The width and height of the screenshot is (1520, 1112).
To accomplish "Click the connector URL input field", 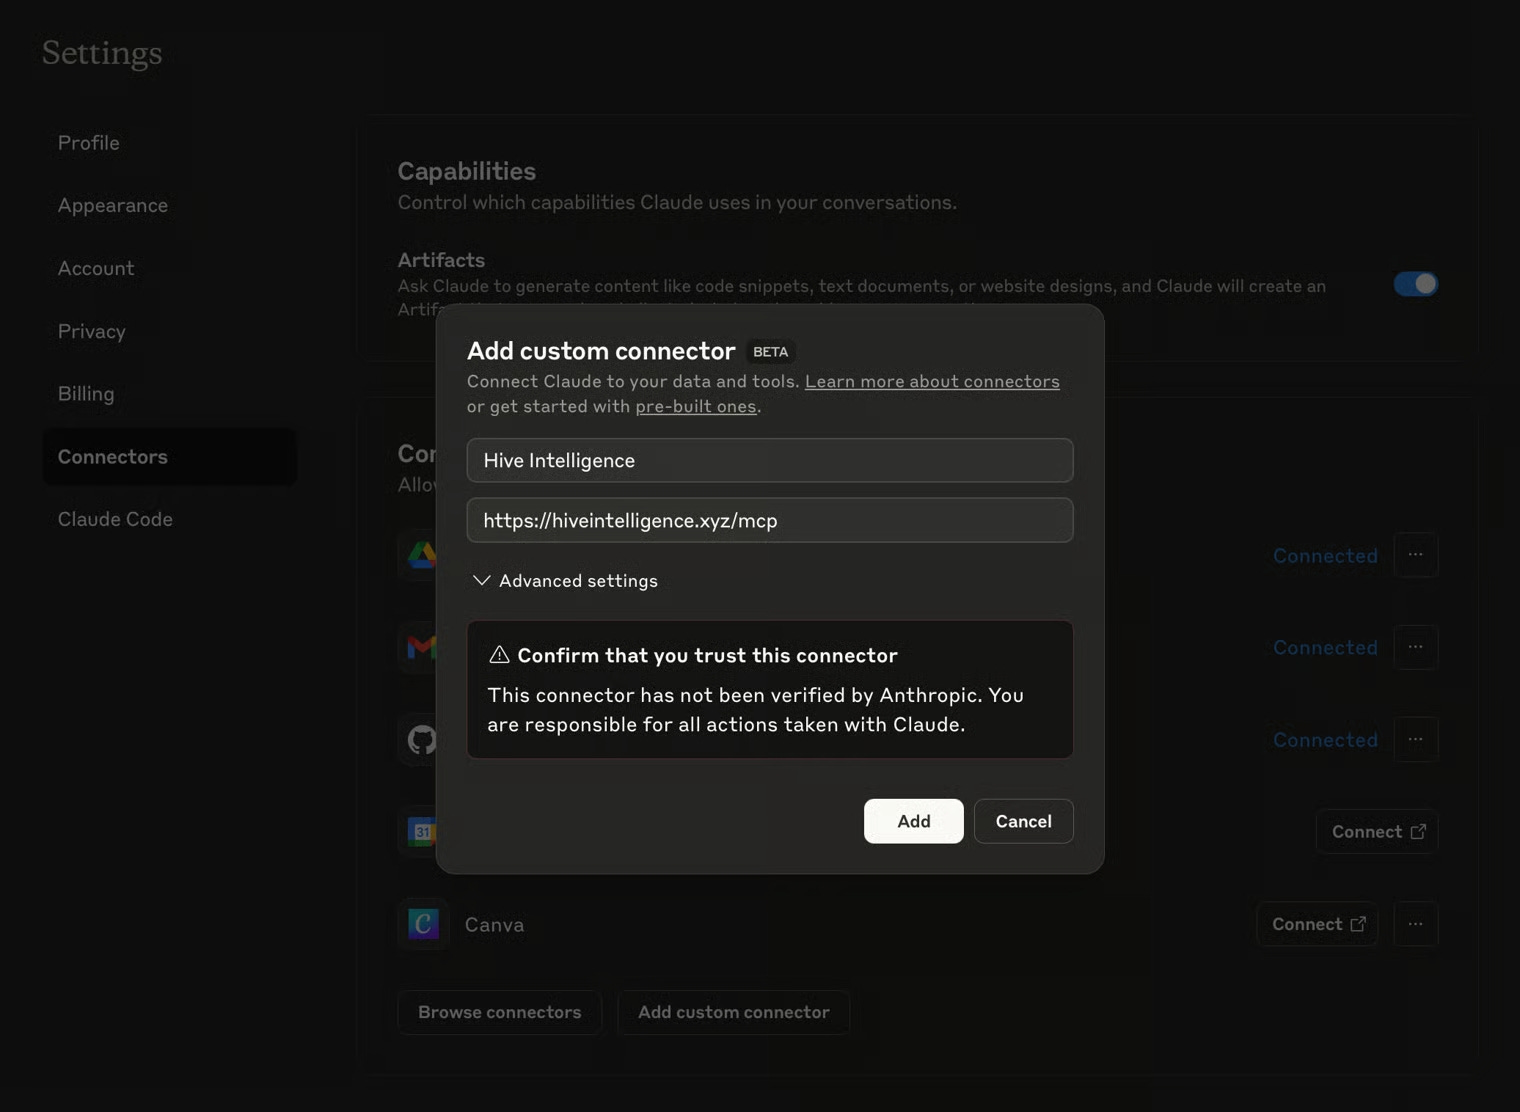I will coord(770,520).
